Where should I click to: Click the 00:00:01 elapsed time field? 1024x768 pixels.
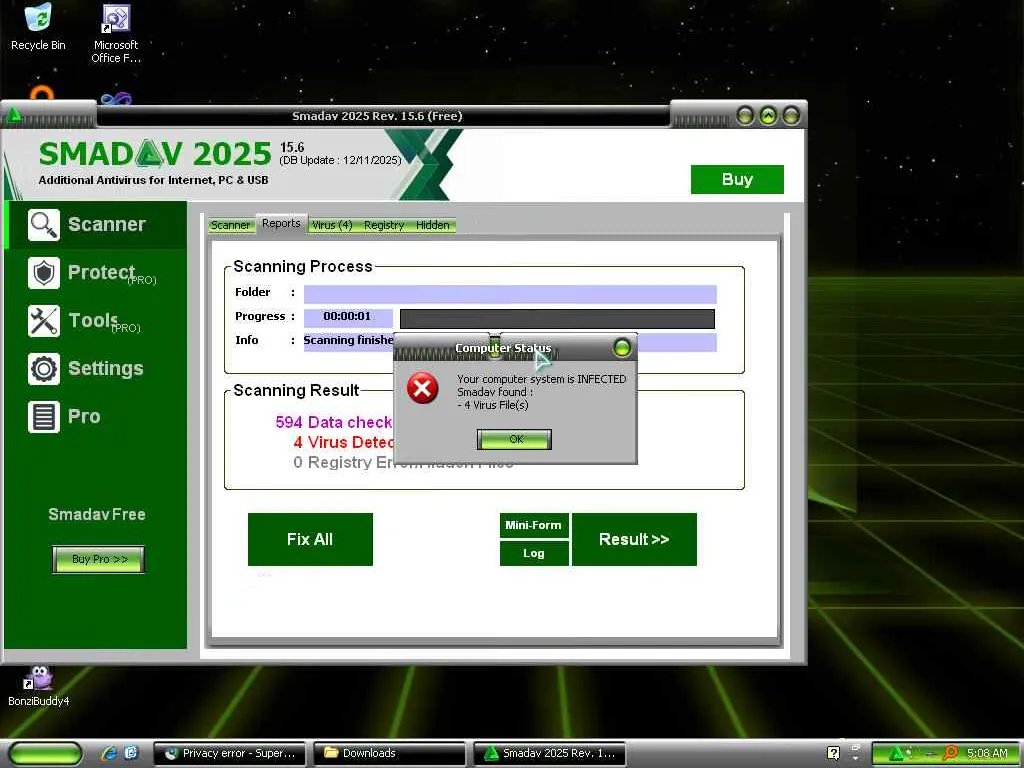[x=347, y=318]
